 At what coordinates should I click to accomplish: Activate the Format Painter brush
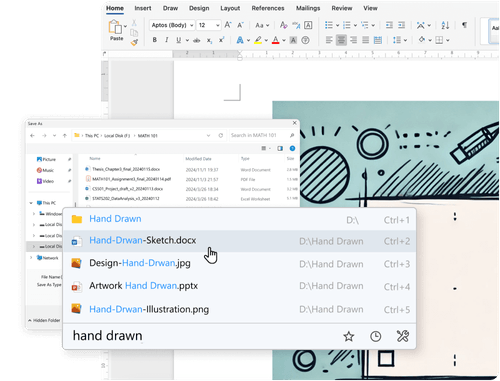pyautogui.click(x=134, y=42)
